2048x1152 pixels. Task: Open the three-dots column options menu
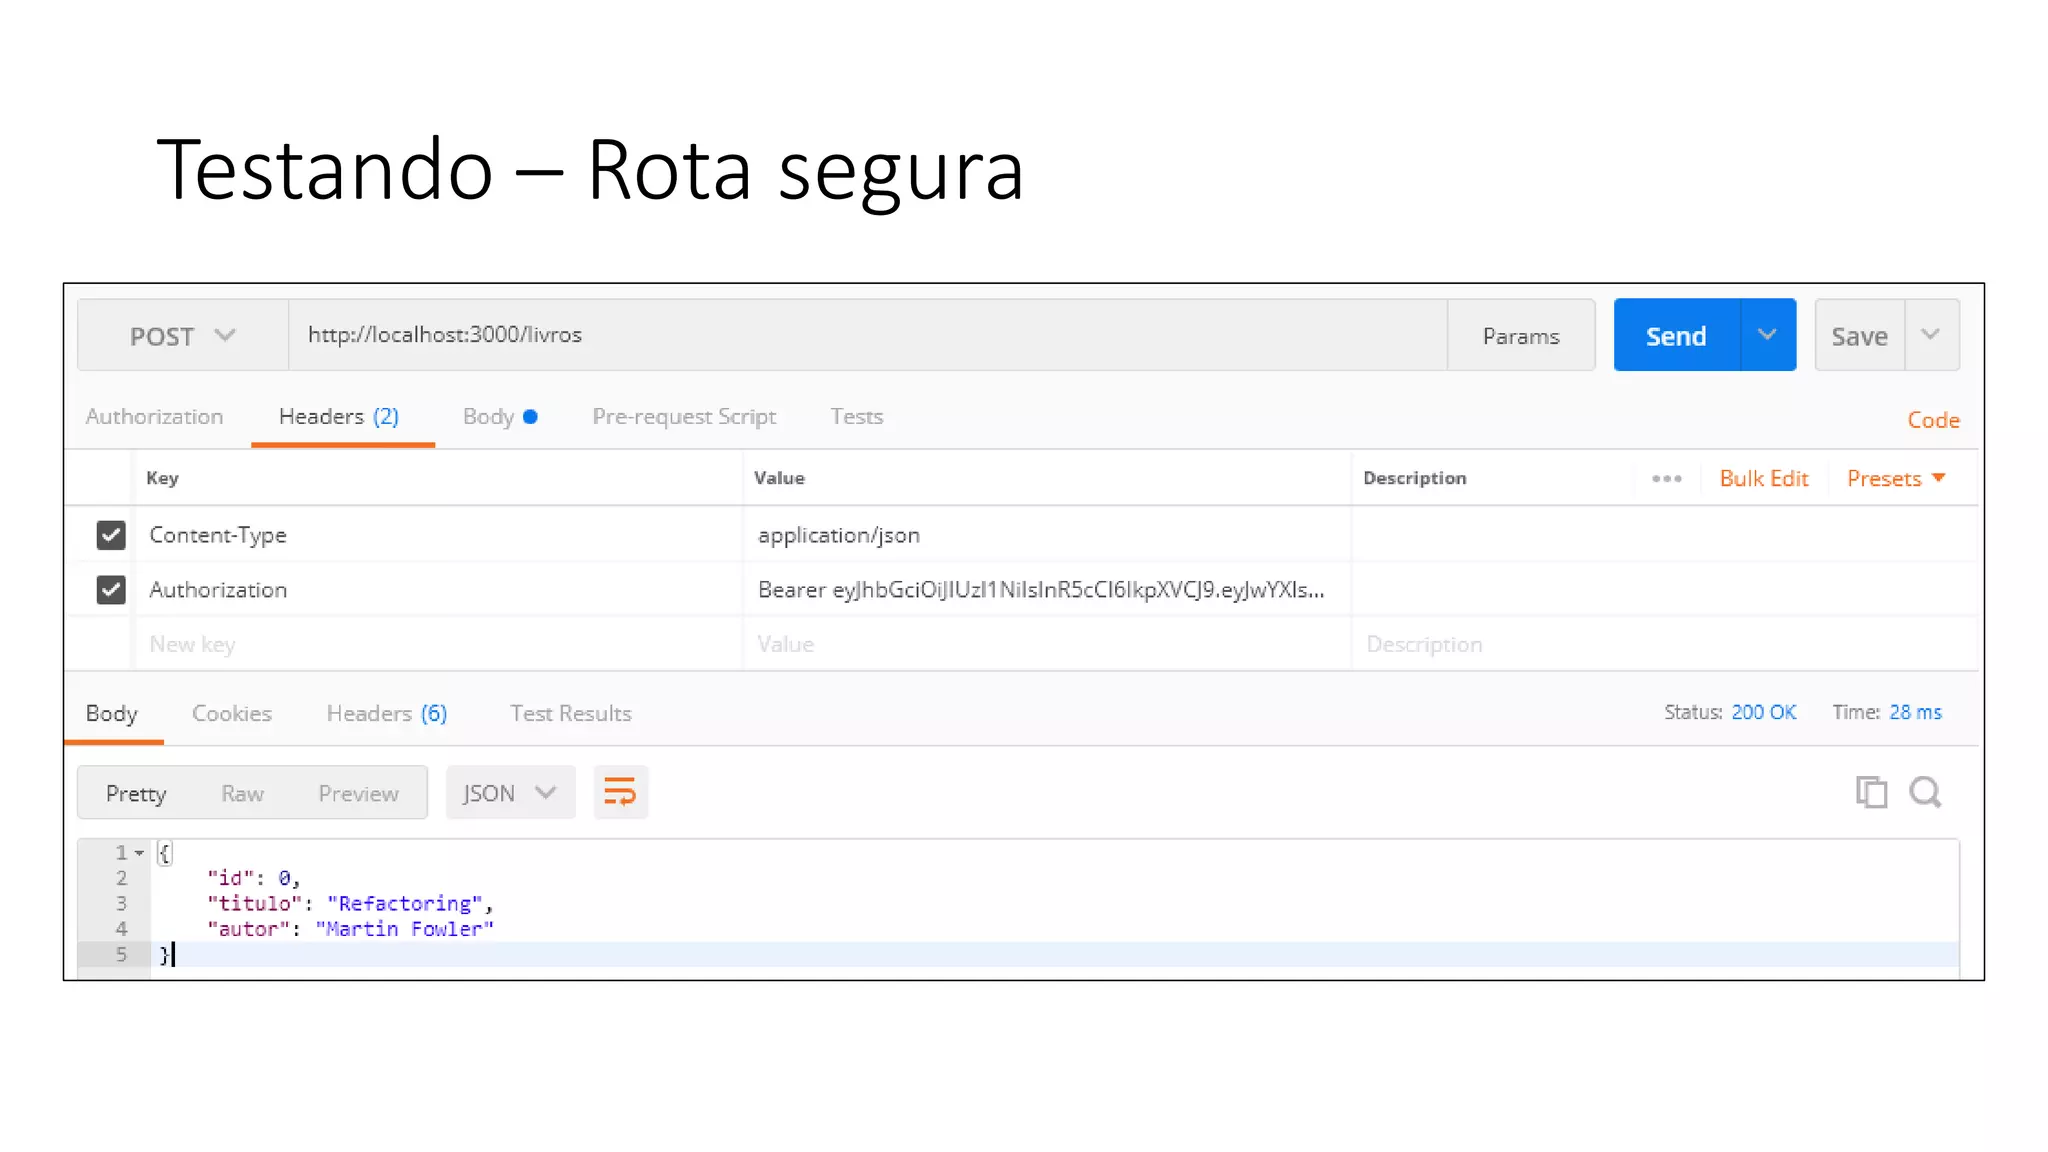point(1666,479)
